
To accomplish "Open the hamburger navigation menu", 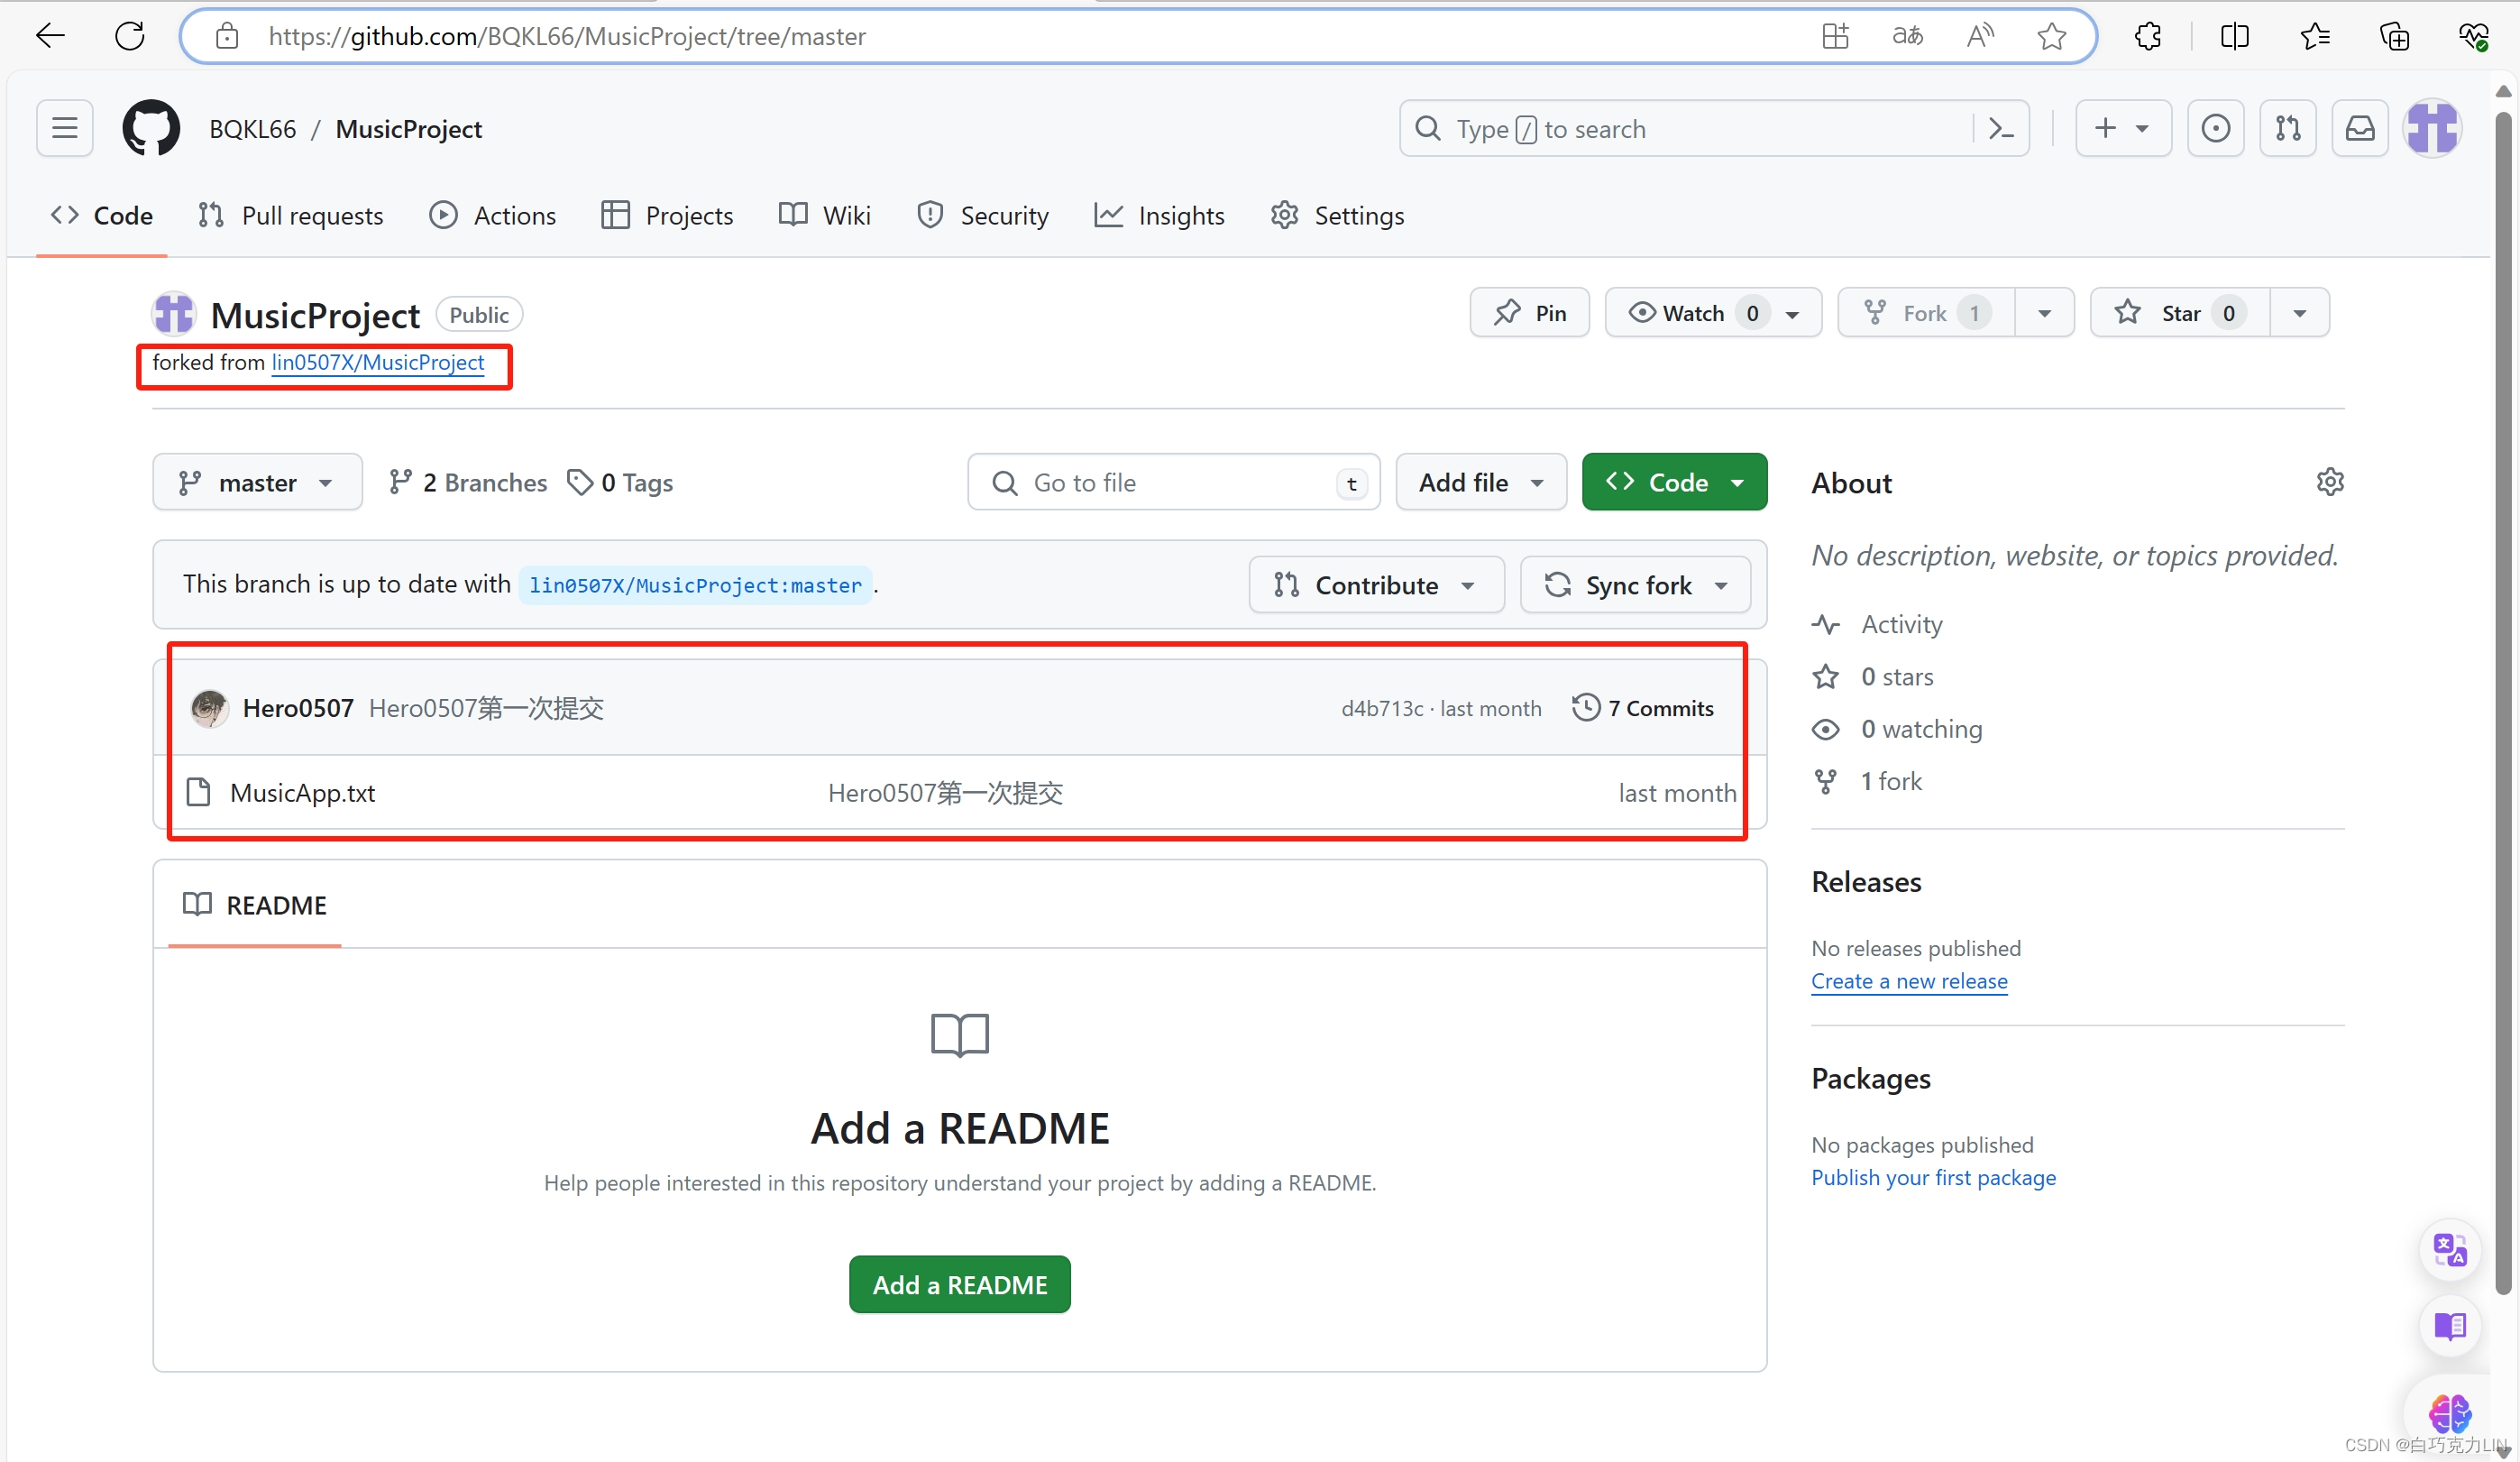I will [x=65, y=128].
